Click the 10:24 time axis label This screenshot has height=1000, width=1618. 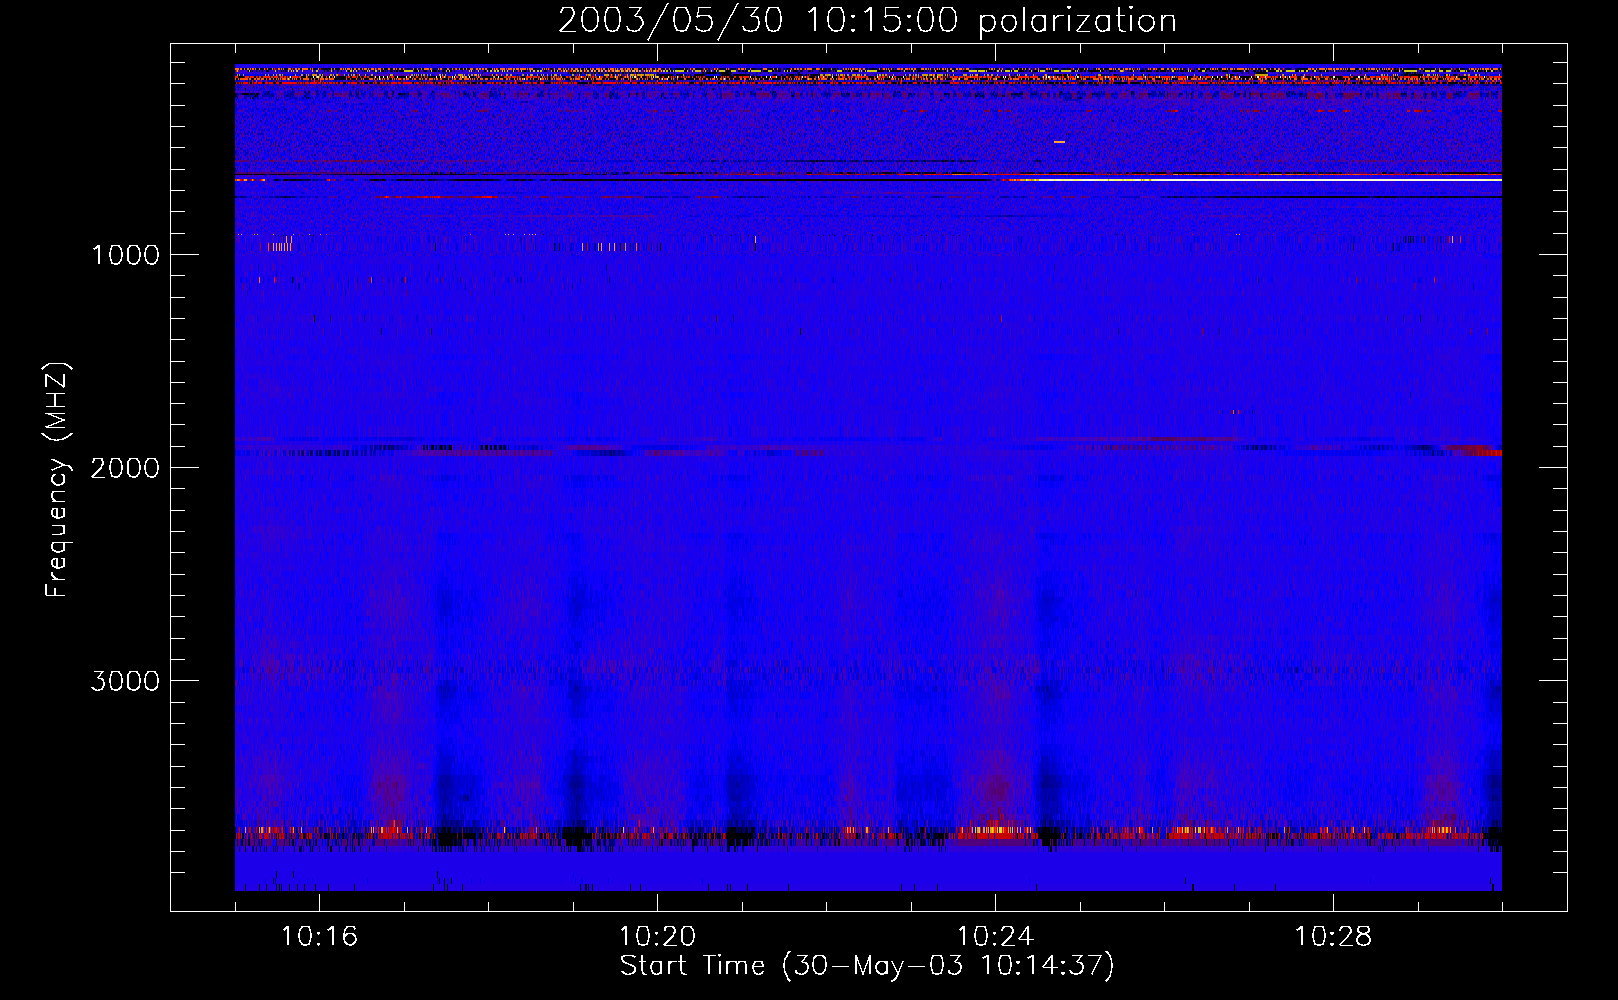[x=995, y=937]
